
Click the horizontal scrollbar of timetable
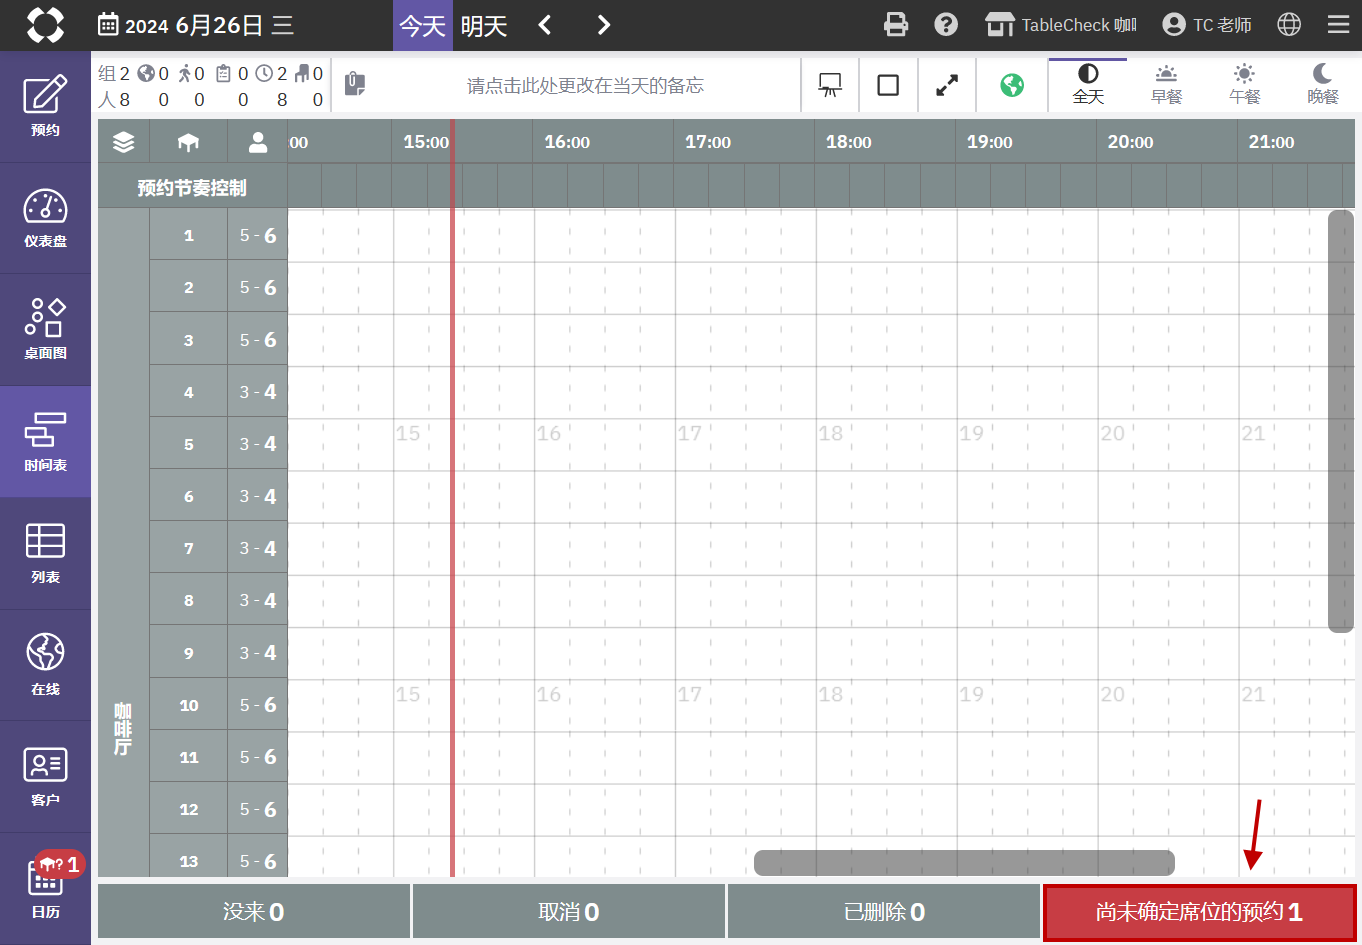pos(964,862)
